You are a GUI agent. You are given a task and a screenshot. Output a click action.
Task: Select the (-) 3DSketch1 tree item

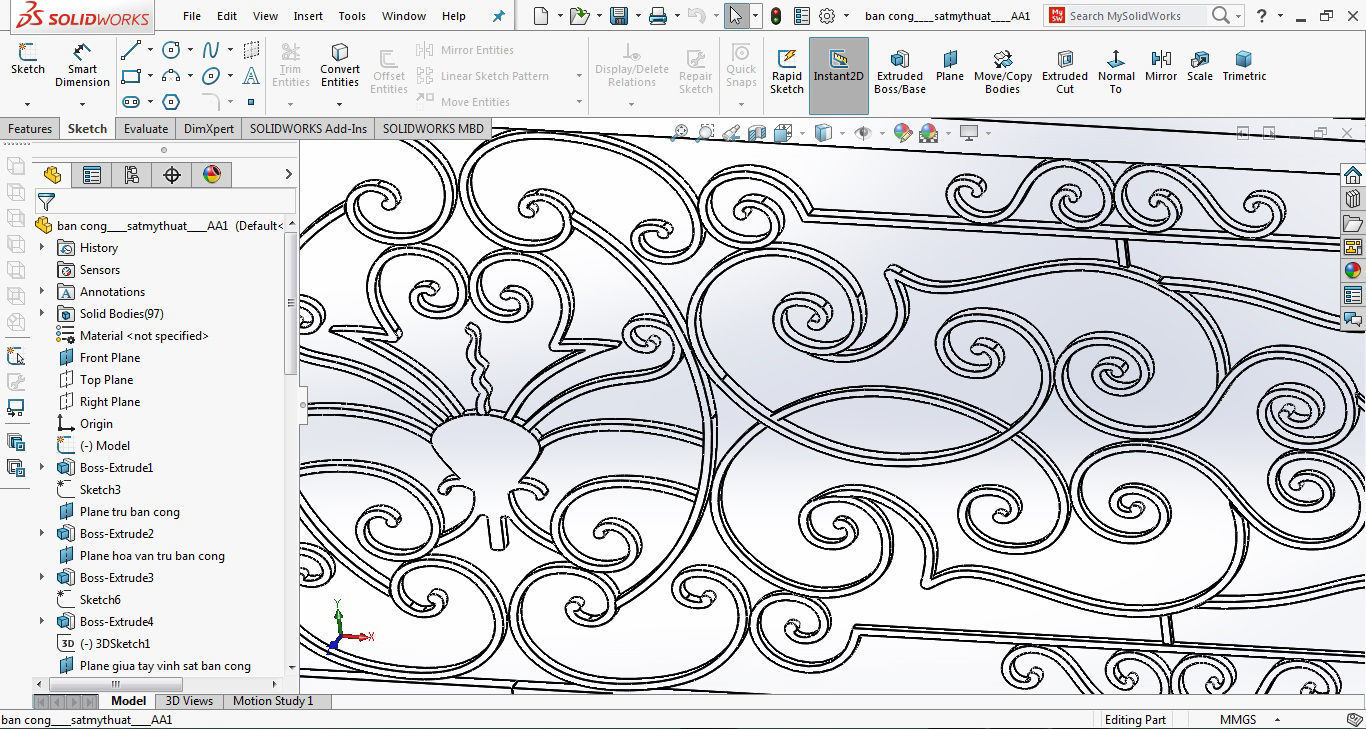[104, 644]
